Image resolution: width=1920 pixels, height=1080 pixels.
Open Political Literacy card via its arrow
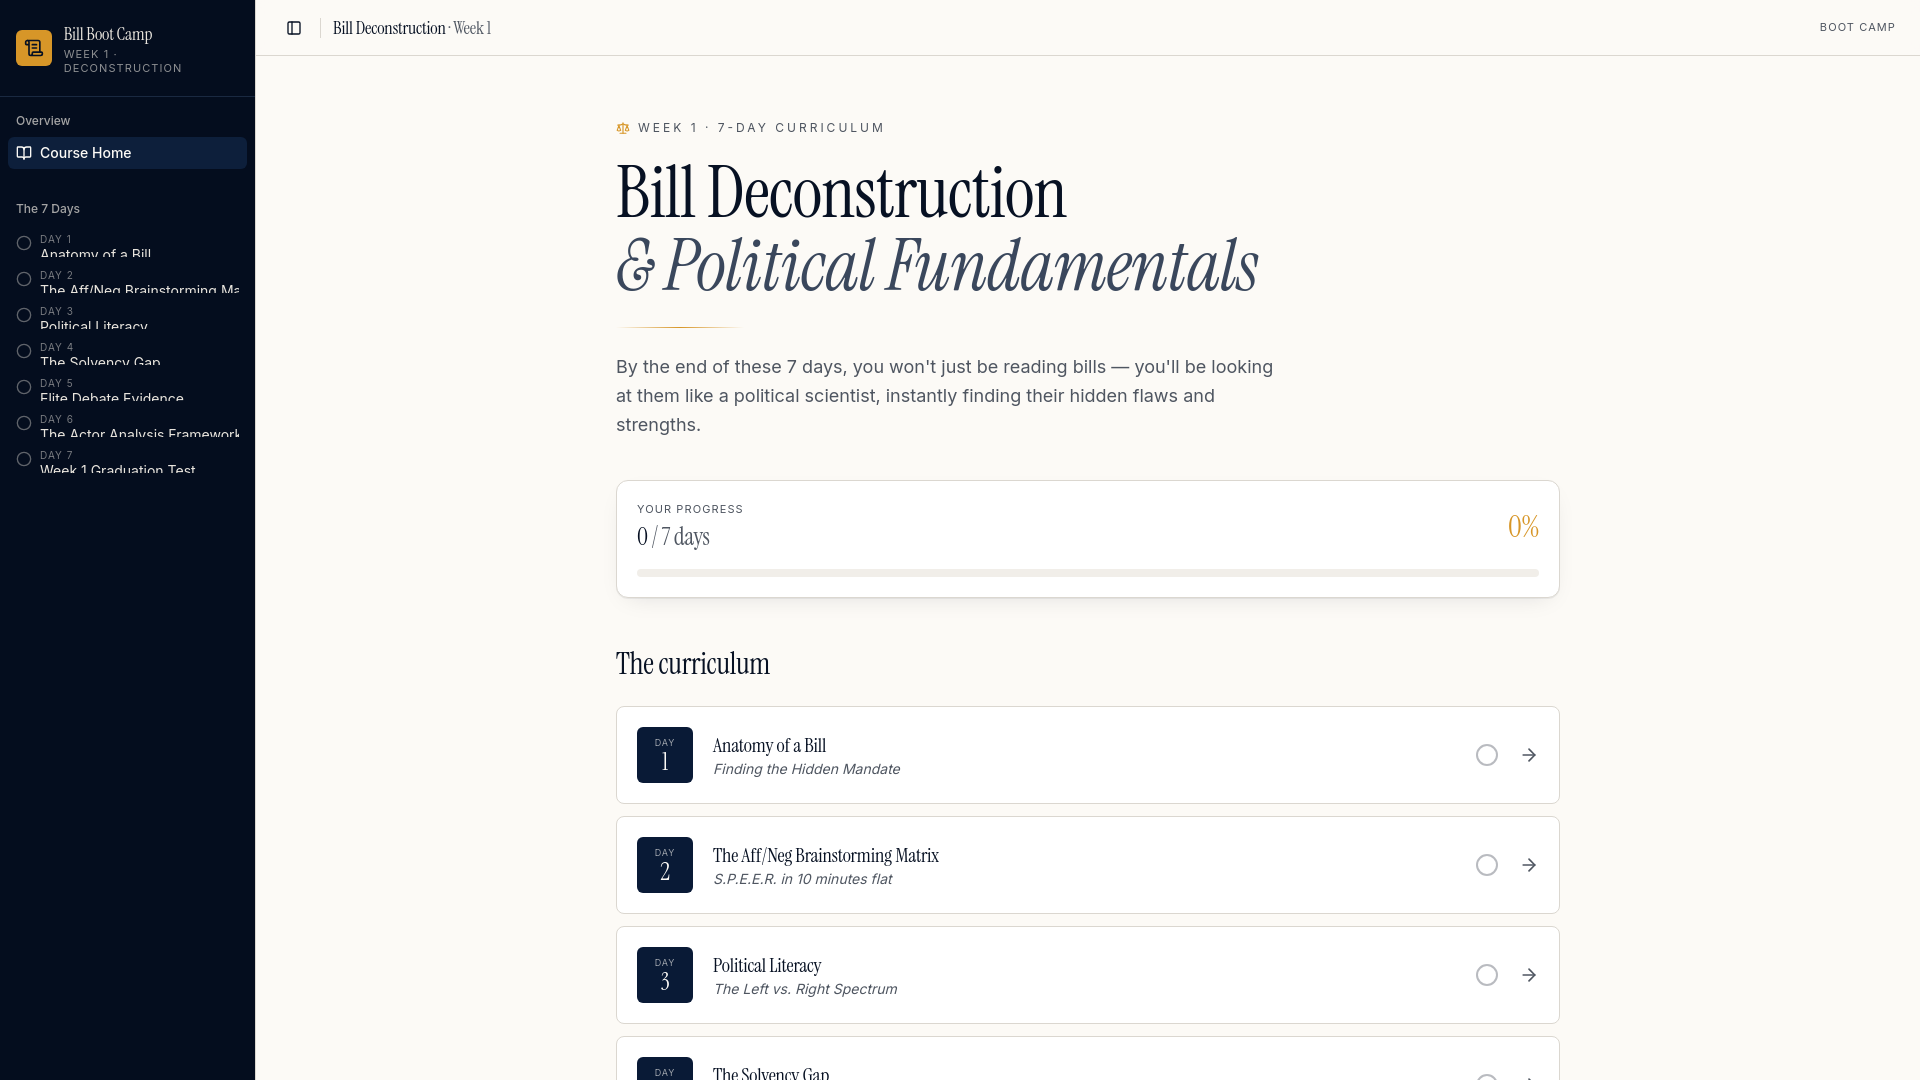(x=1529, y=975)
